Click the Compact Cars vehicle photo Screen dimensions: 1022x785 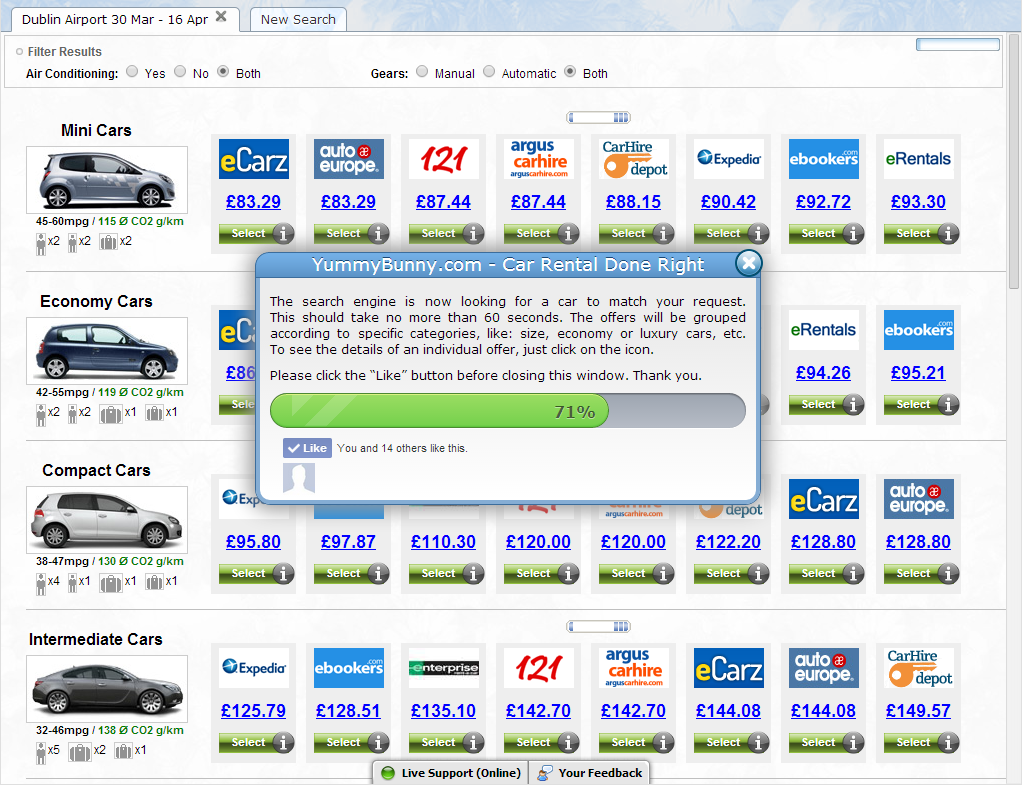tap(107, 520)
